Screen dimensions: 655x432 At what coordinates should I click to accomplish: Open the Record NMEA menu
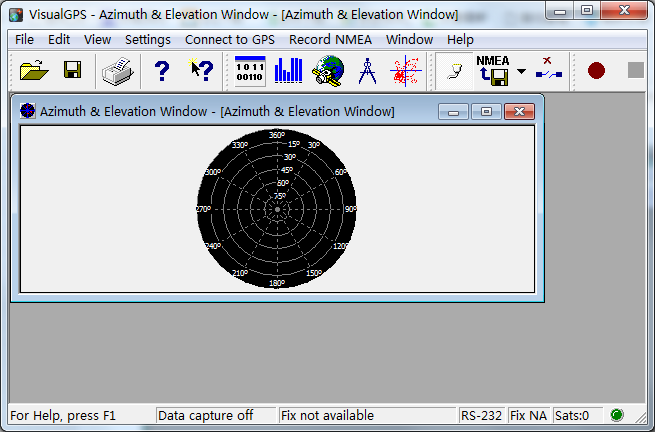[331, 39]
